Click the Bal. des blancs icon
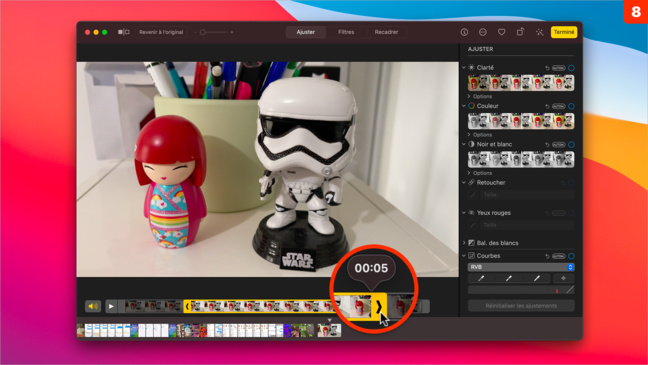 [472, 243]
